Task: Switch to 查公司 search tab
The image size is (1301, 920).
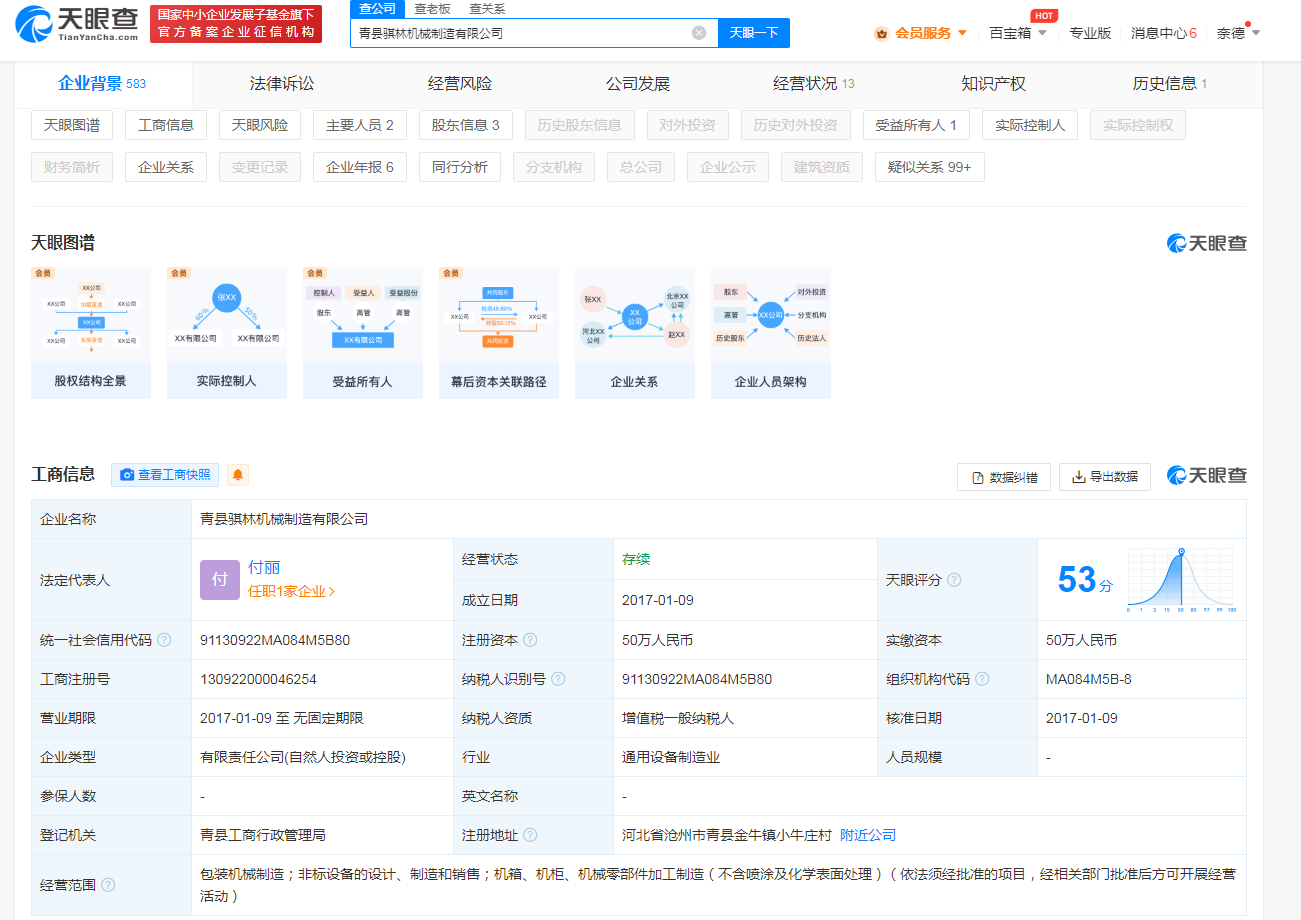Action: pos(377,8)
